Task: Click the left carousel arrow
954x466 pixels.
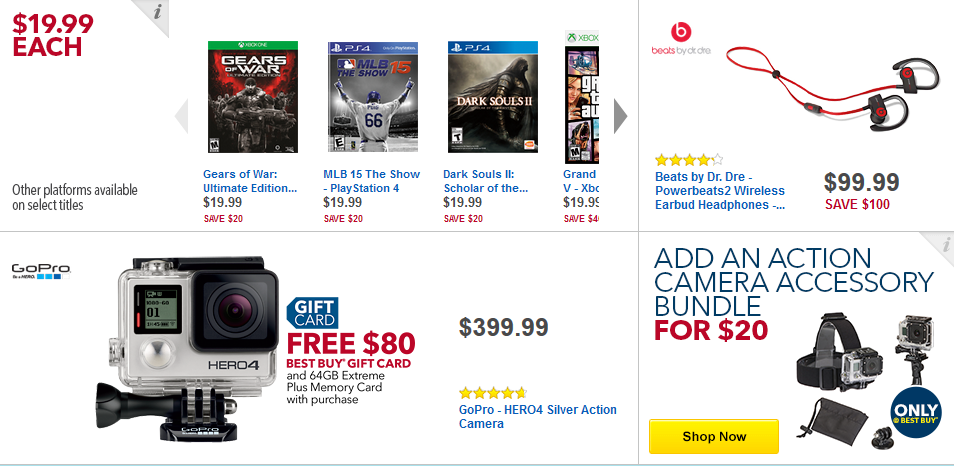Action: coord(181,116)
